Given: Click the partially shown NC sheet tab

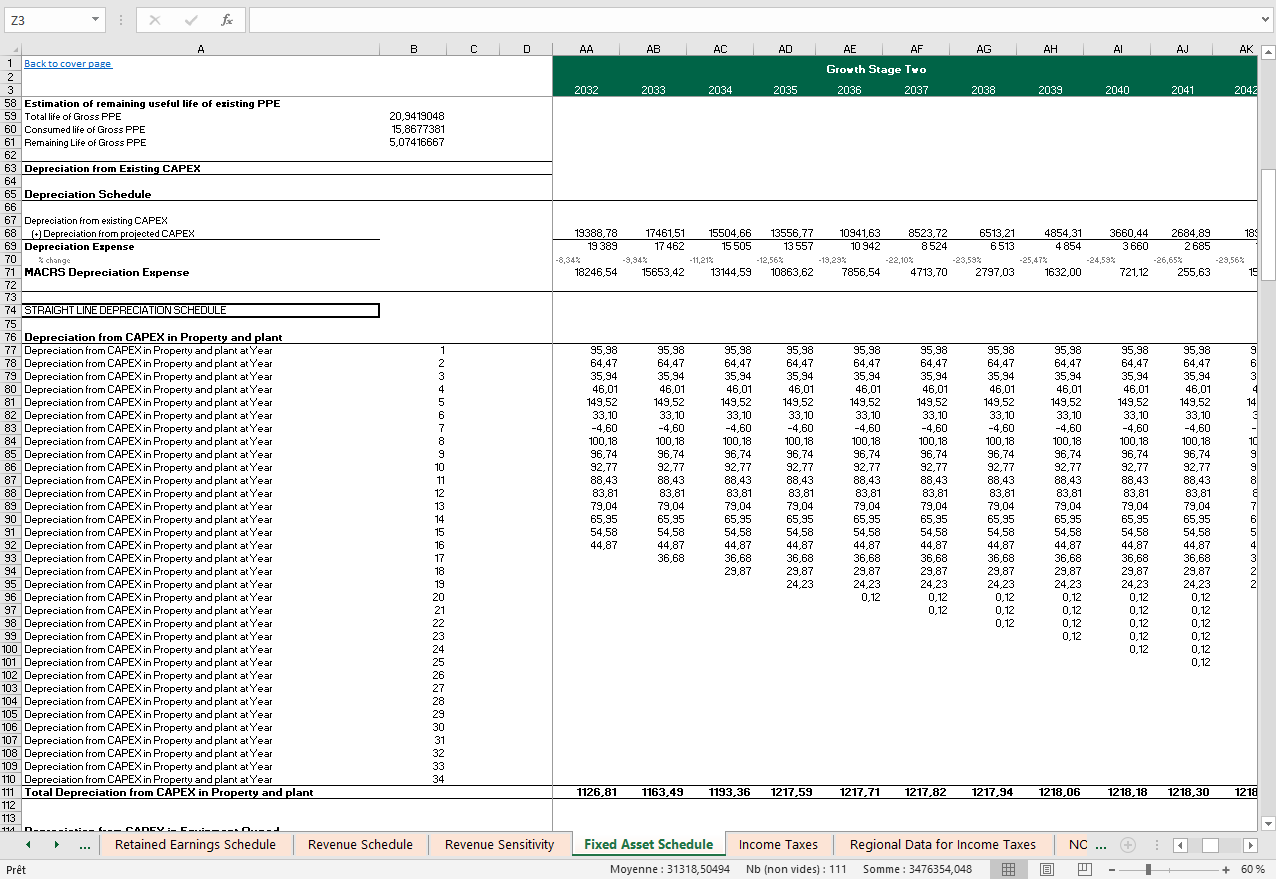Looking at the screenshot, I should tap(1078, 845).
